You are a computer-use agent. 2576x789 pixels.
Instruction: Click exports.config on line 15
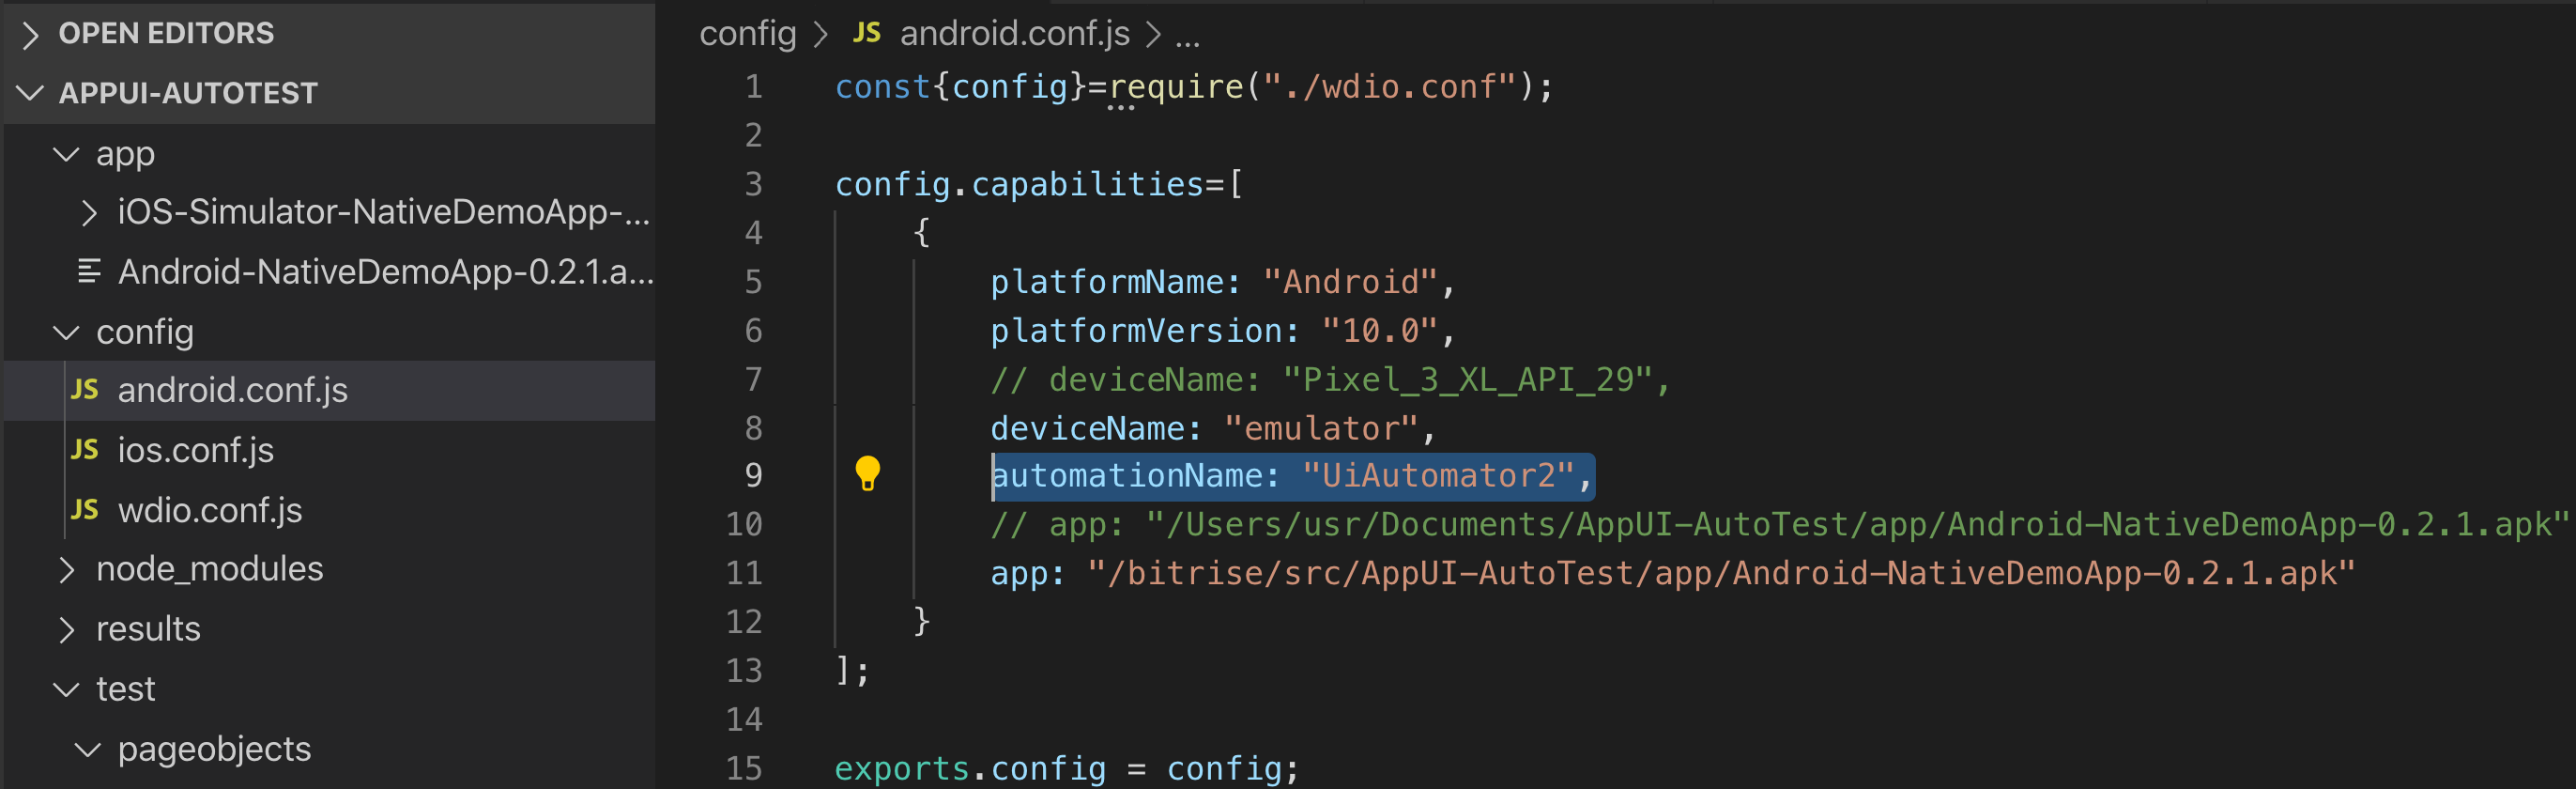click(970, 769)
